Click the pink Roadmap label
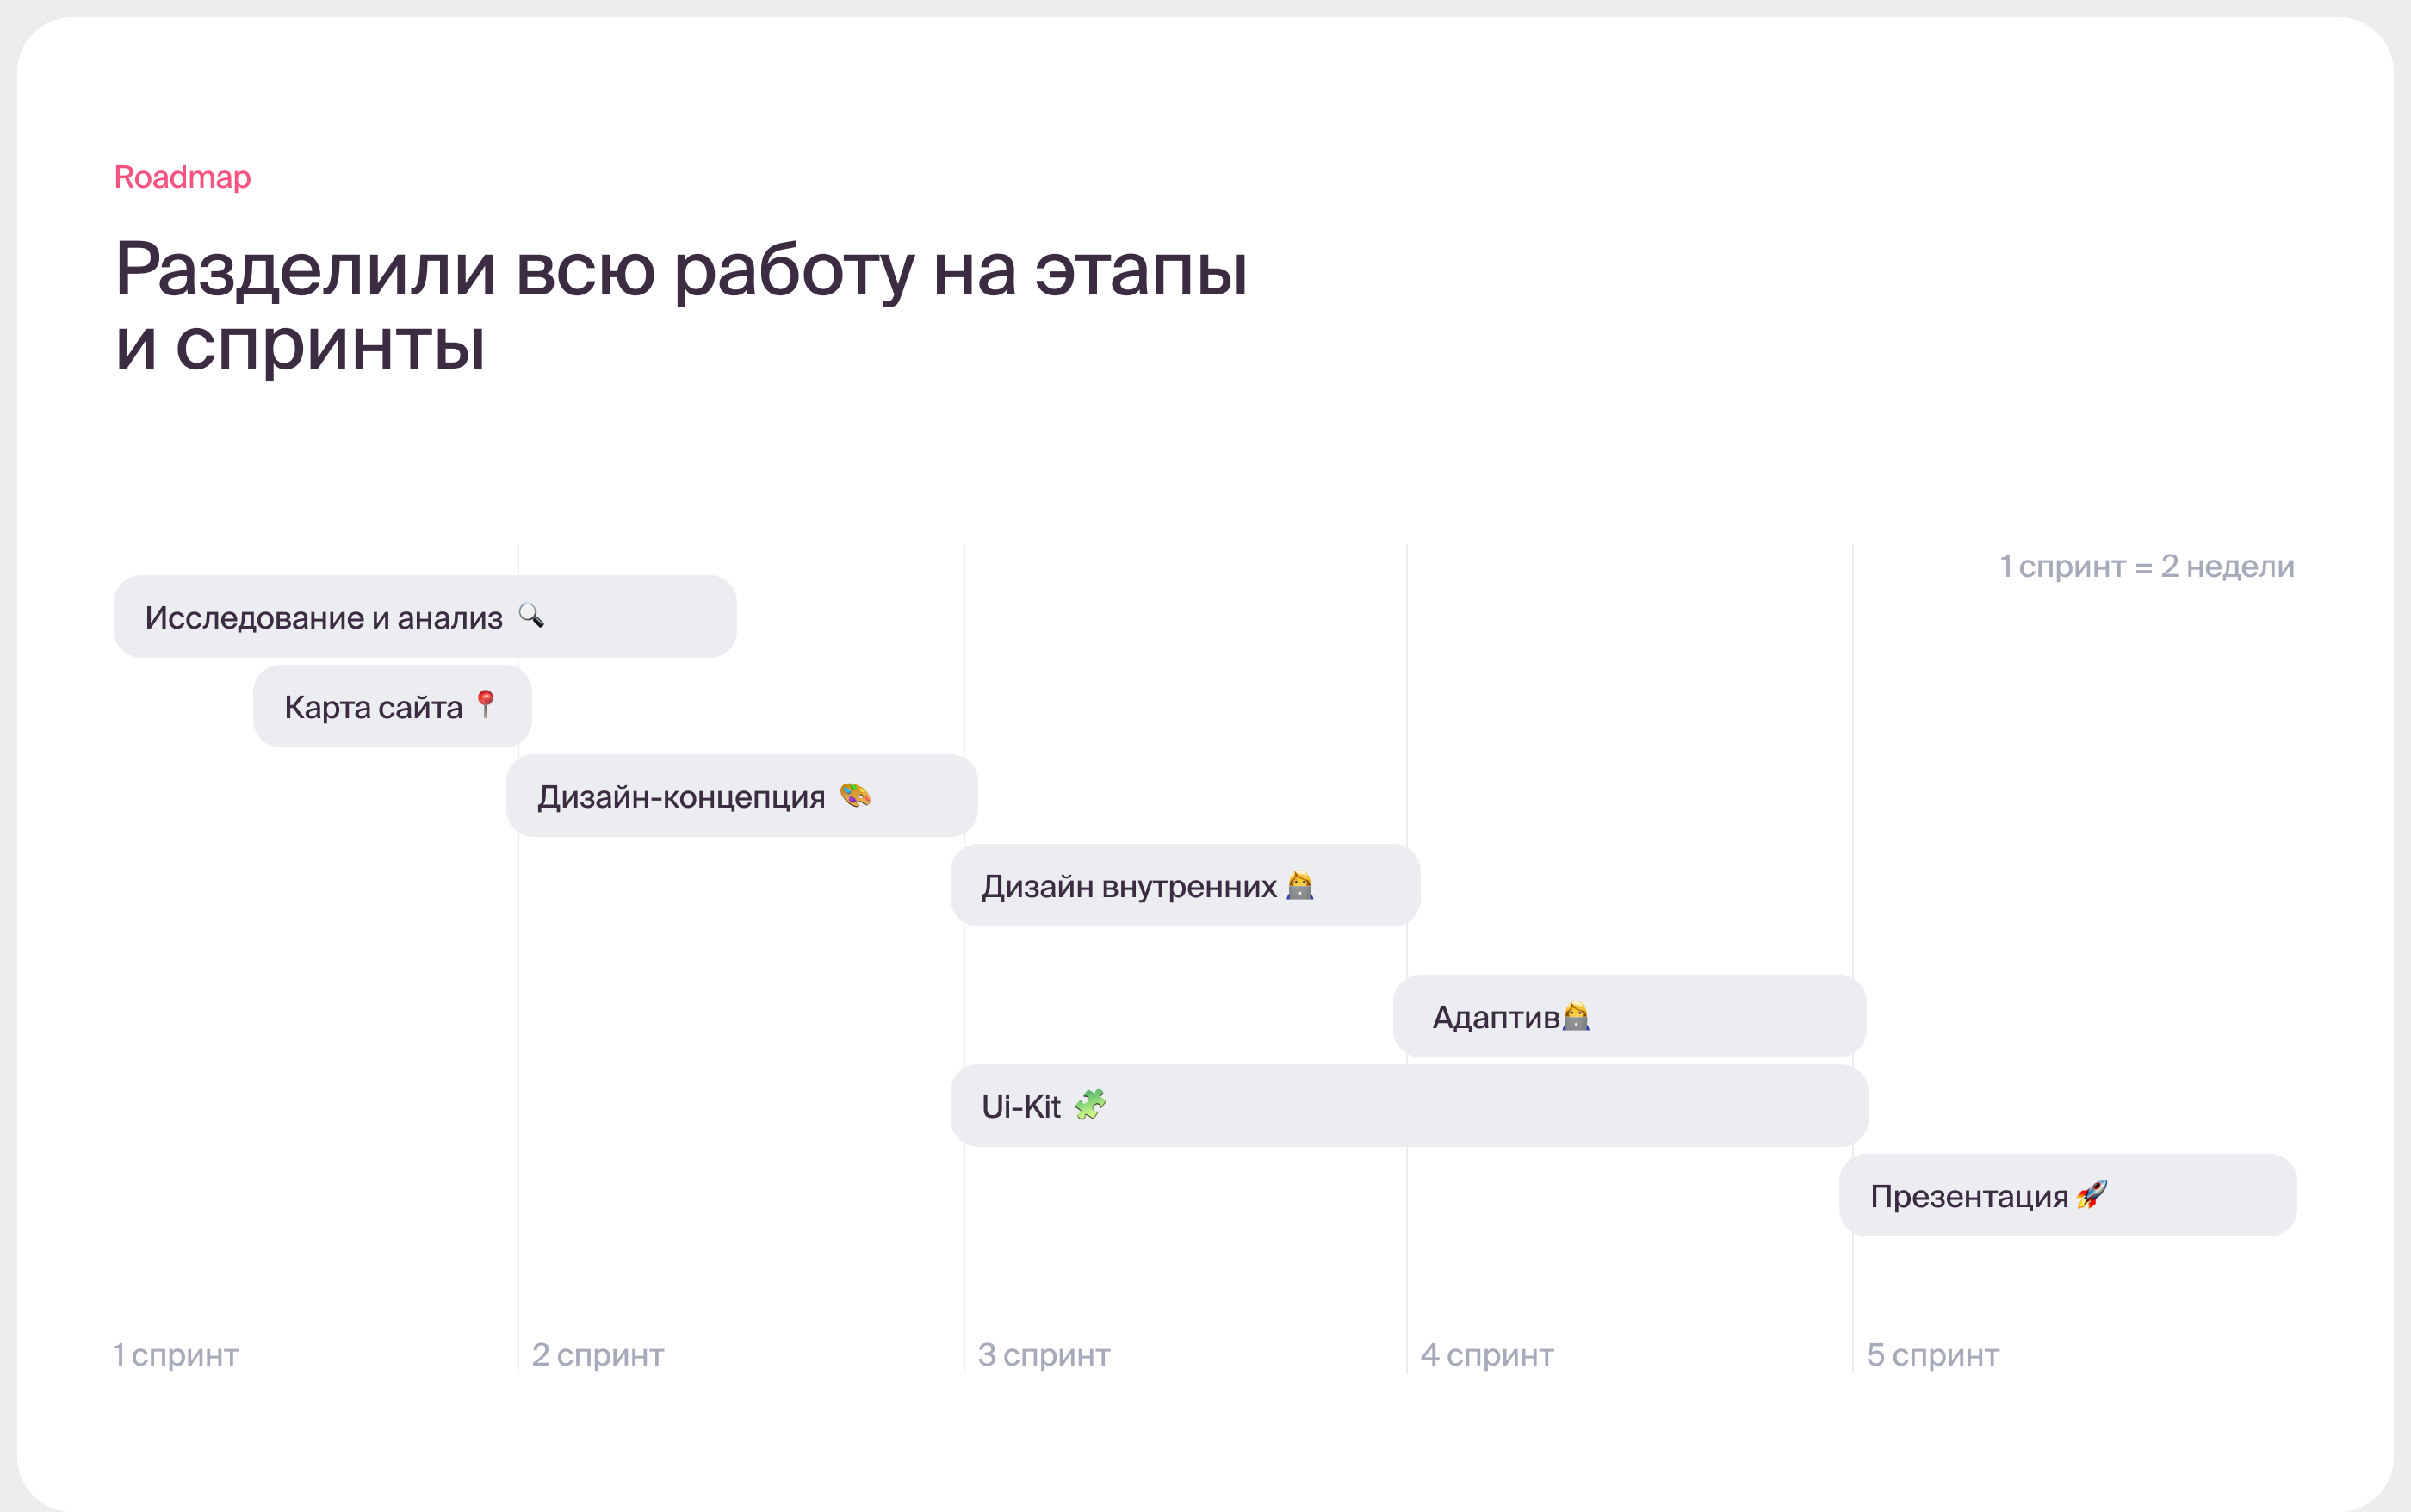Image resolution: width=2411 pixels, height=1512 pixels. (182, 177)
